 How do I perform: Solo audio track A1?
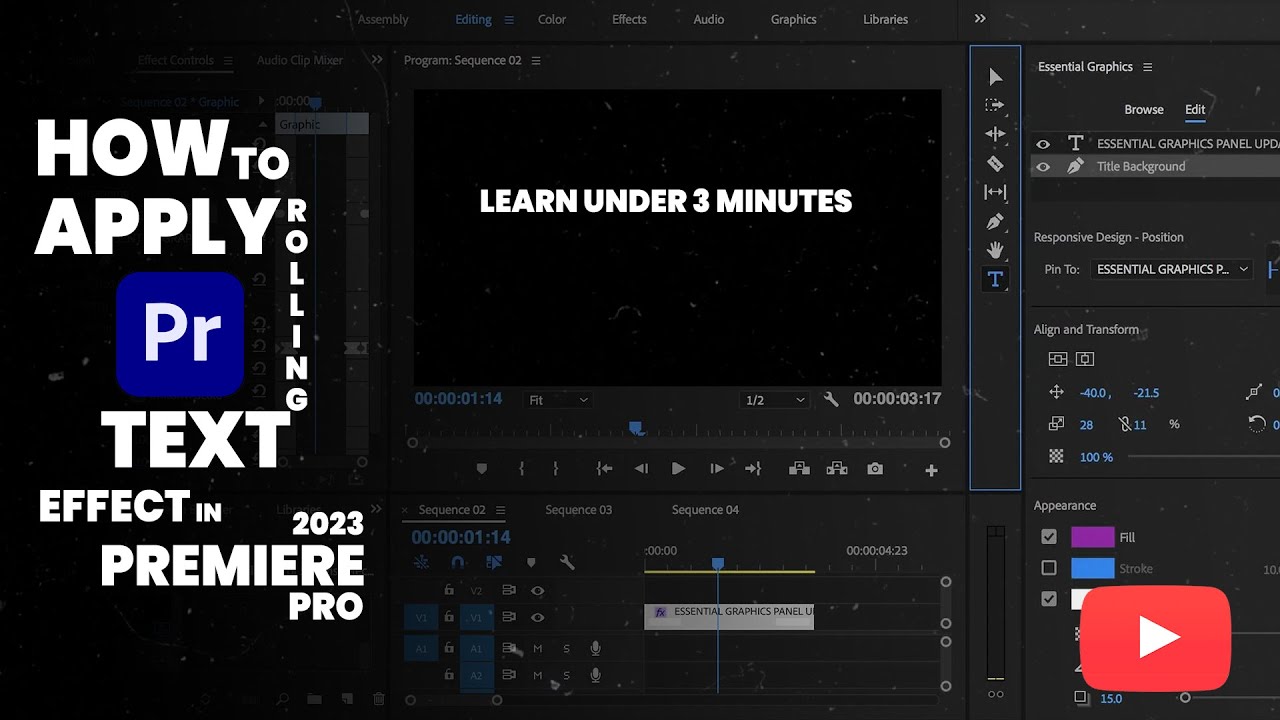pyautogui.click(x=566, y=648)
